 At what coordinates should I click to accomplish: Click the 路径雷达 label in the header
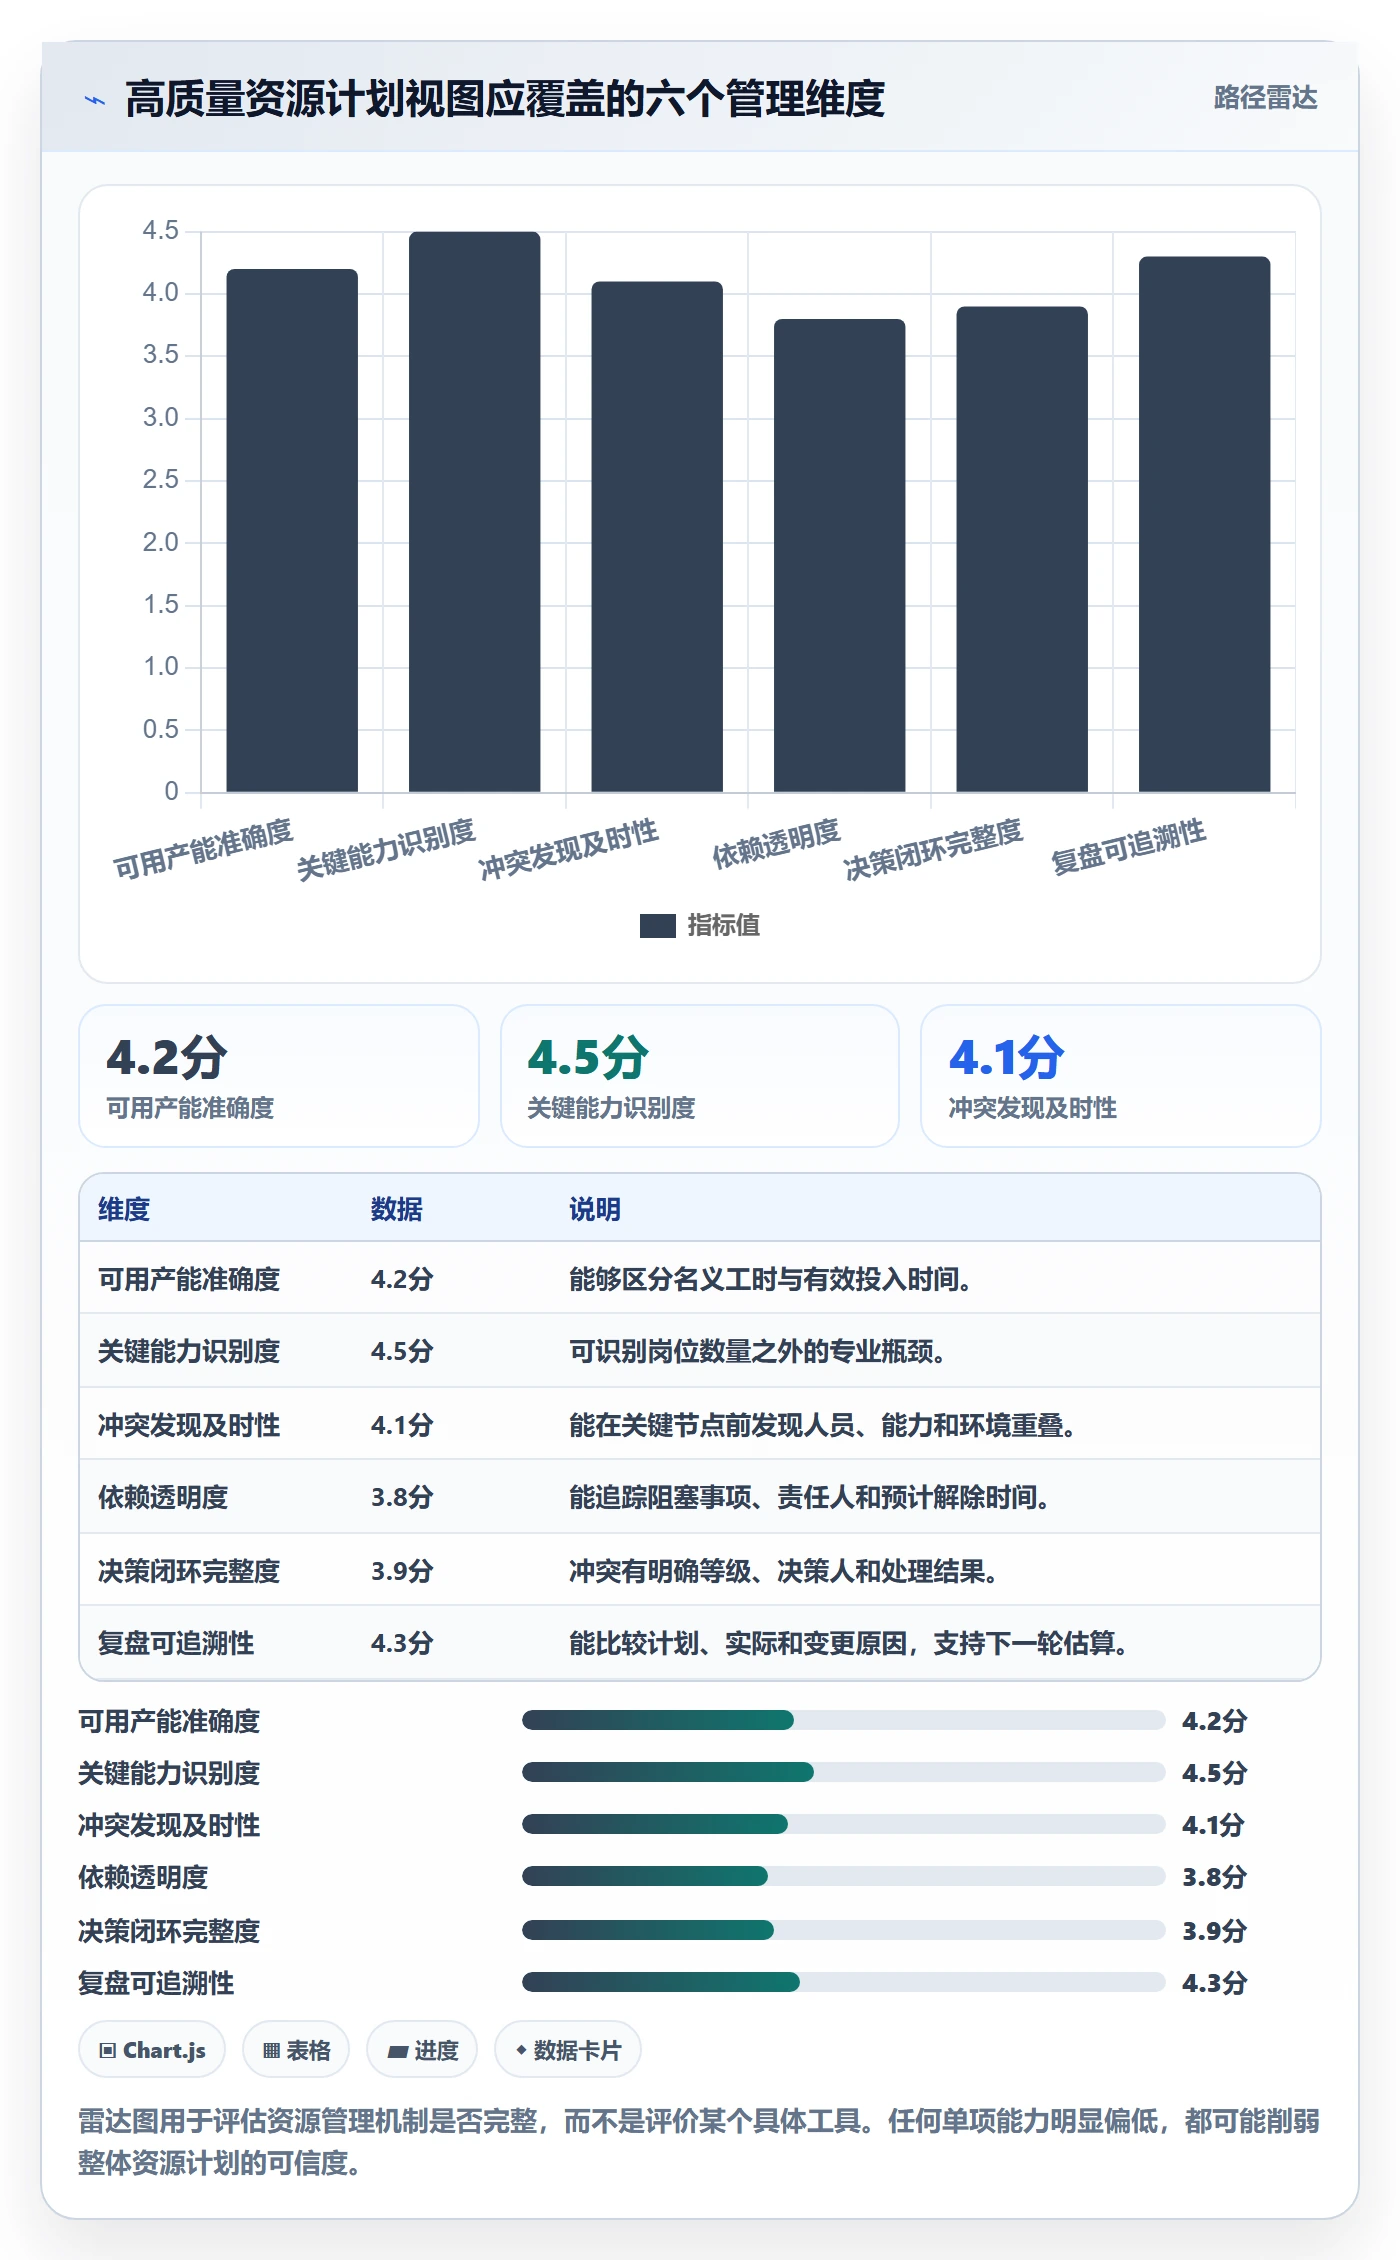tap(1265, 98)
